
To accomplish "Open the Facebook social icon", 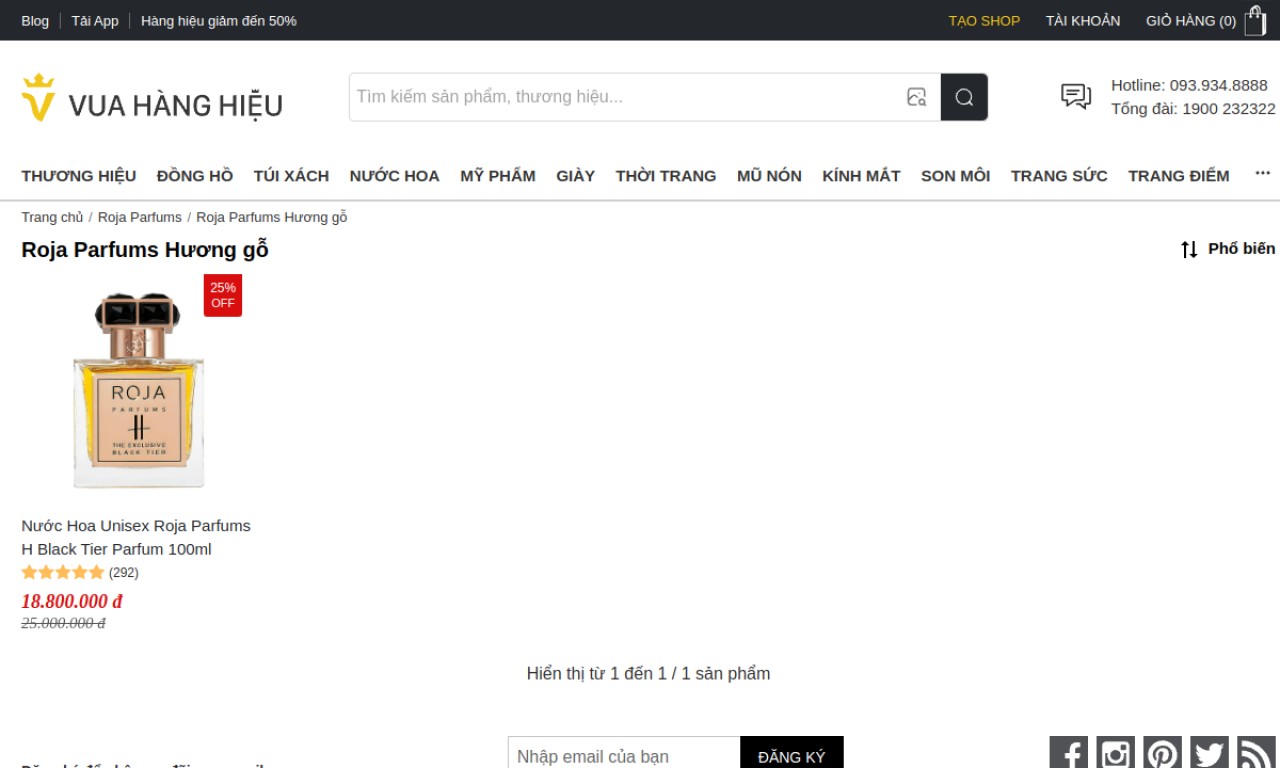I will (x=1068, y=753).
